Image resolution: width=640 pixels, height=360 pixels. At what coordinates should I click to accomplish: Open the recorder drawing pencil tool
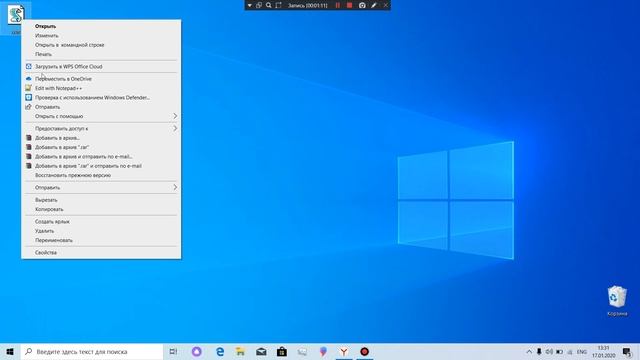coord(374,5)
